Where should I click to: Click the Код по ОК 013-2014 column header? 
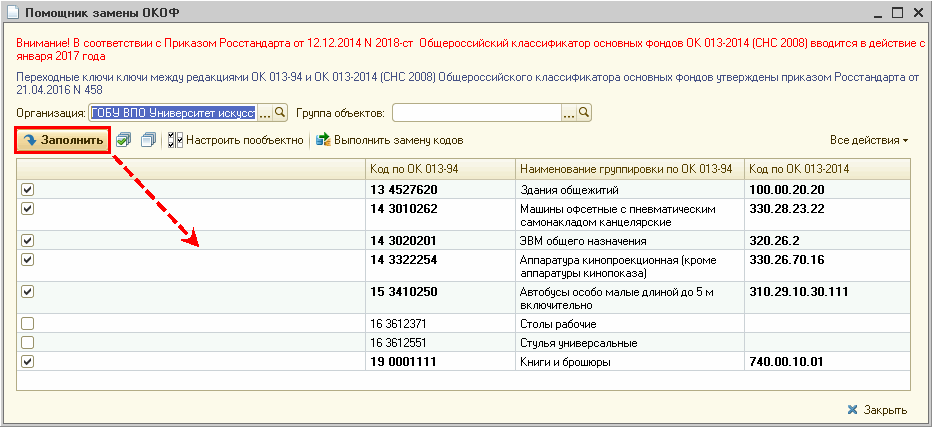827,169
